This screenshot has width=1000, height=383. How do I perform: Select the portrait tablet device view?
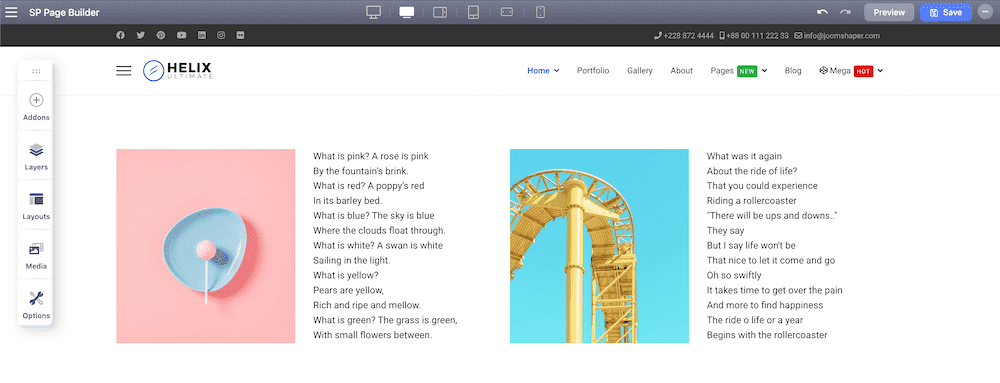point(473,12)
